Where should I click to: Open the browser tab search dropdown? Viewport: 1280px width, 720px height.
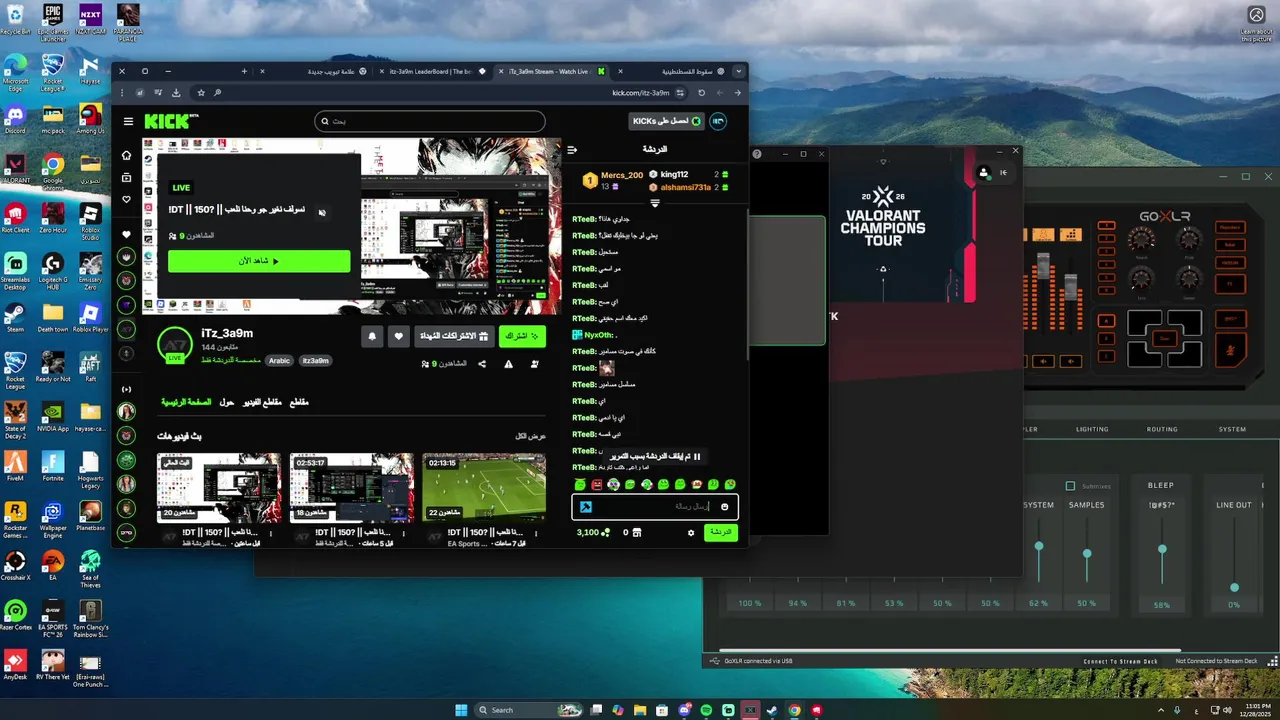click(739, 71)
